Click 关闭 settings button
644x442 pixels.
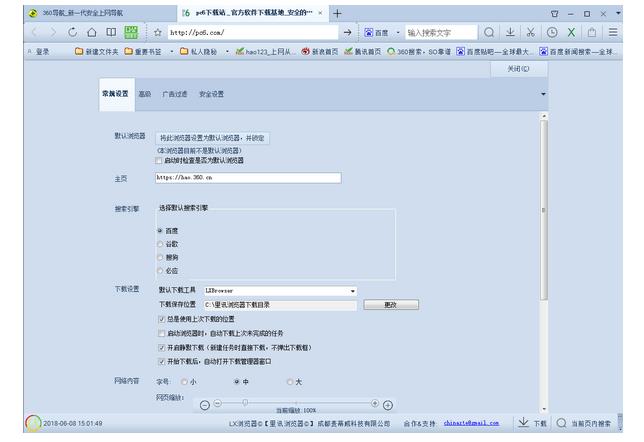tap(518, 69)
